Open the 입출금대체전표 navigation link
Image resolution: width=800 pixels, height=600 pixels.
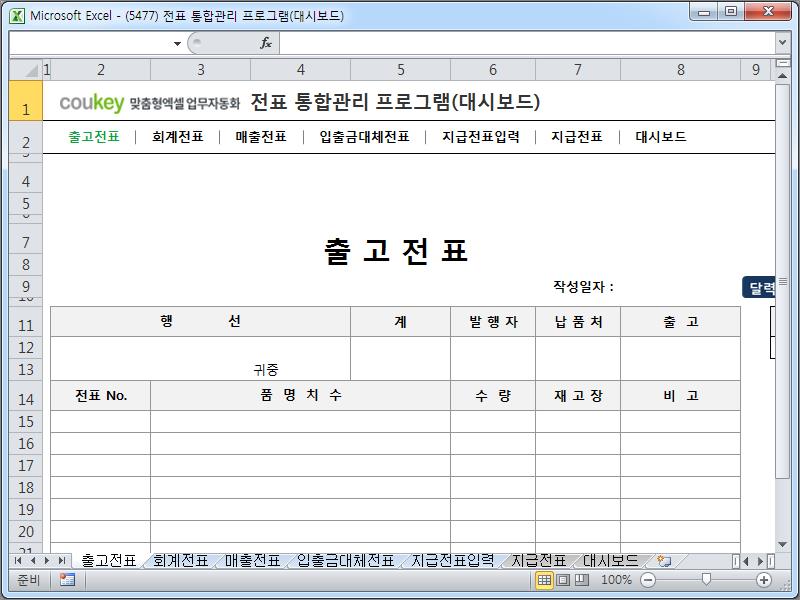point(364,137)
